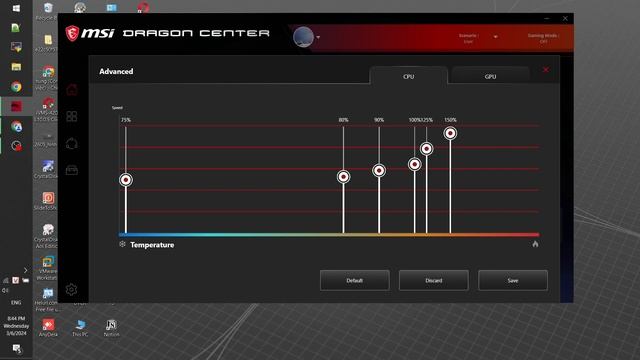Click the Advanced panel title

tap(116, 71)
